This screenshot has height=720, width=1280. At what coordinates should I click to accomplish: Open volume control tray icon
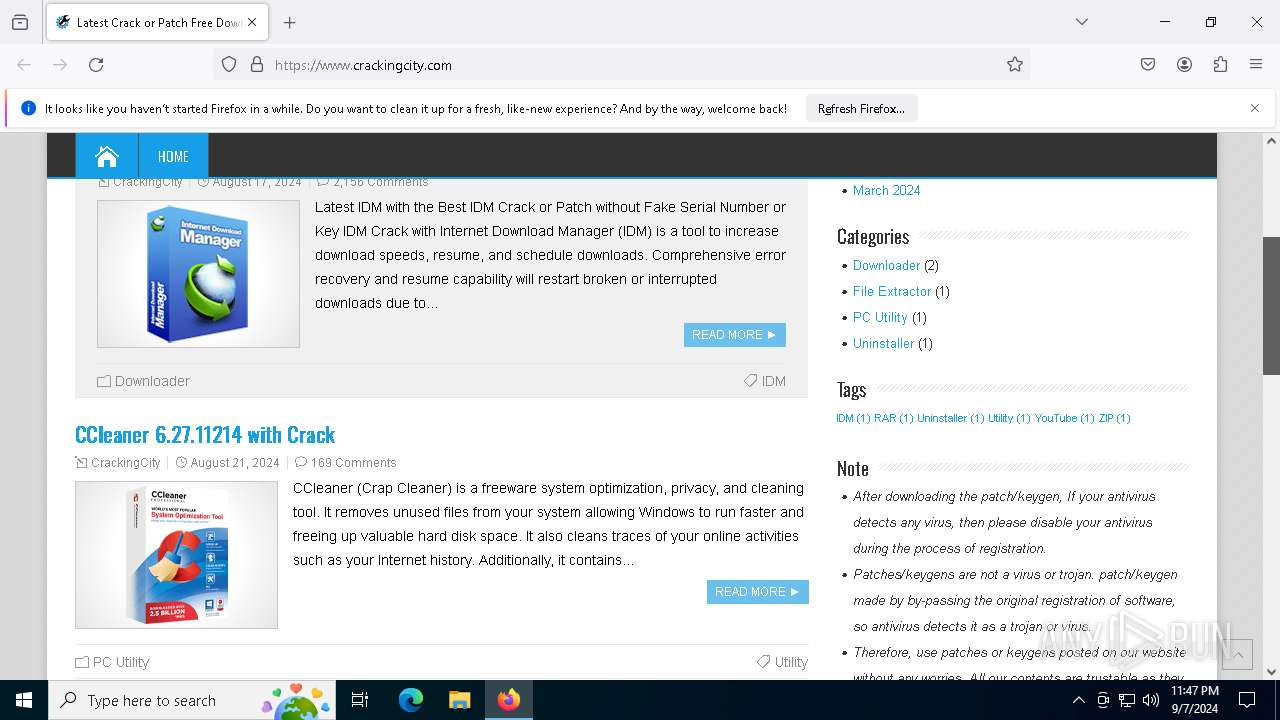point(1151,700)
